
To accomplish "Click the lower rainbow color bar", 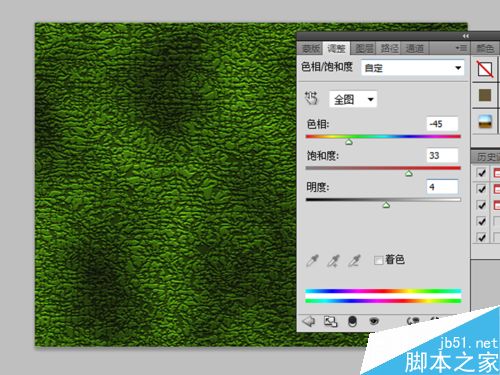I will 383,301.
